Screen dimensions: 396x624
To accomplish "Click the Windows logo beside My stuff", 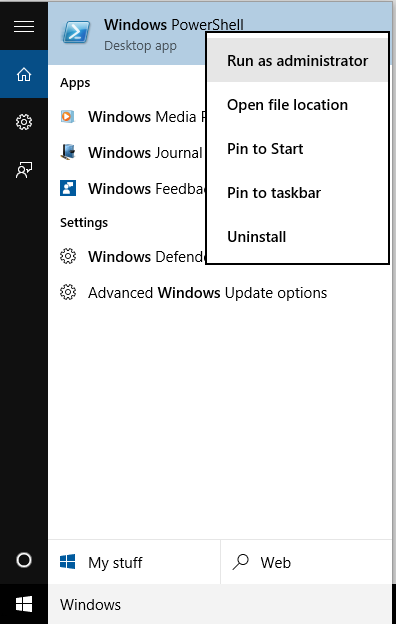I will point(68,562).
